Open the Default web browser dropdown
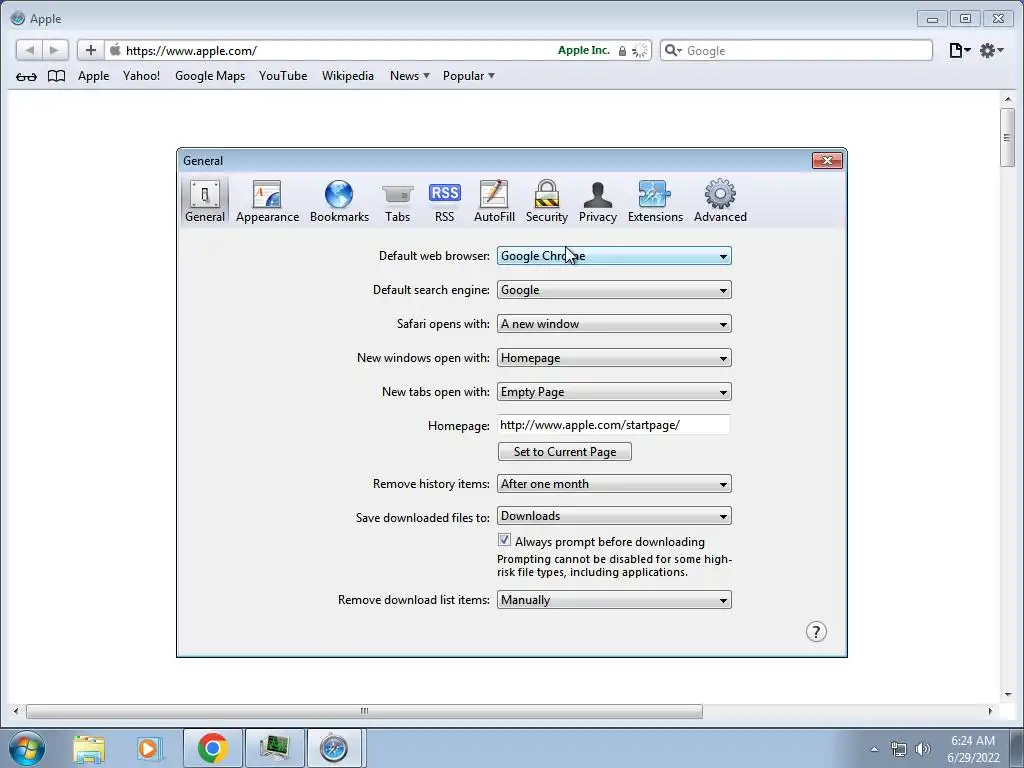The image size is (1024, 768). pos(614,256)
